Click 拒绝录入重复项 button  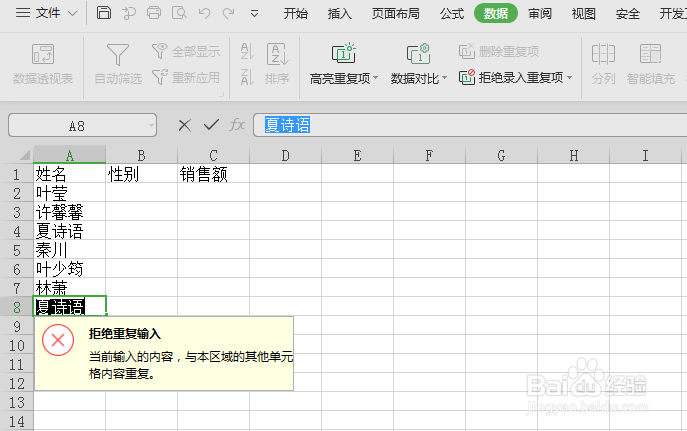(x=511, y=78)
